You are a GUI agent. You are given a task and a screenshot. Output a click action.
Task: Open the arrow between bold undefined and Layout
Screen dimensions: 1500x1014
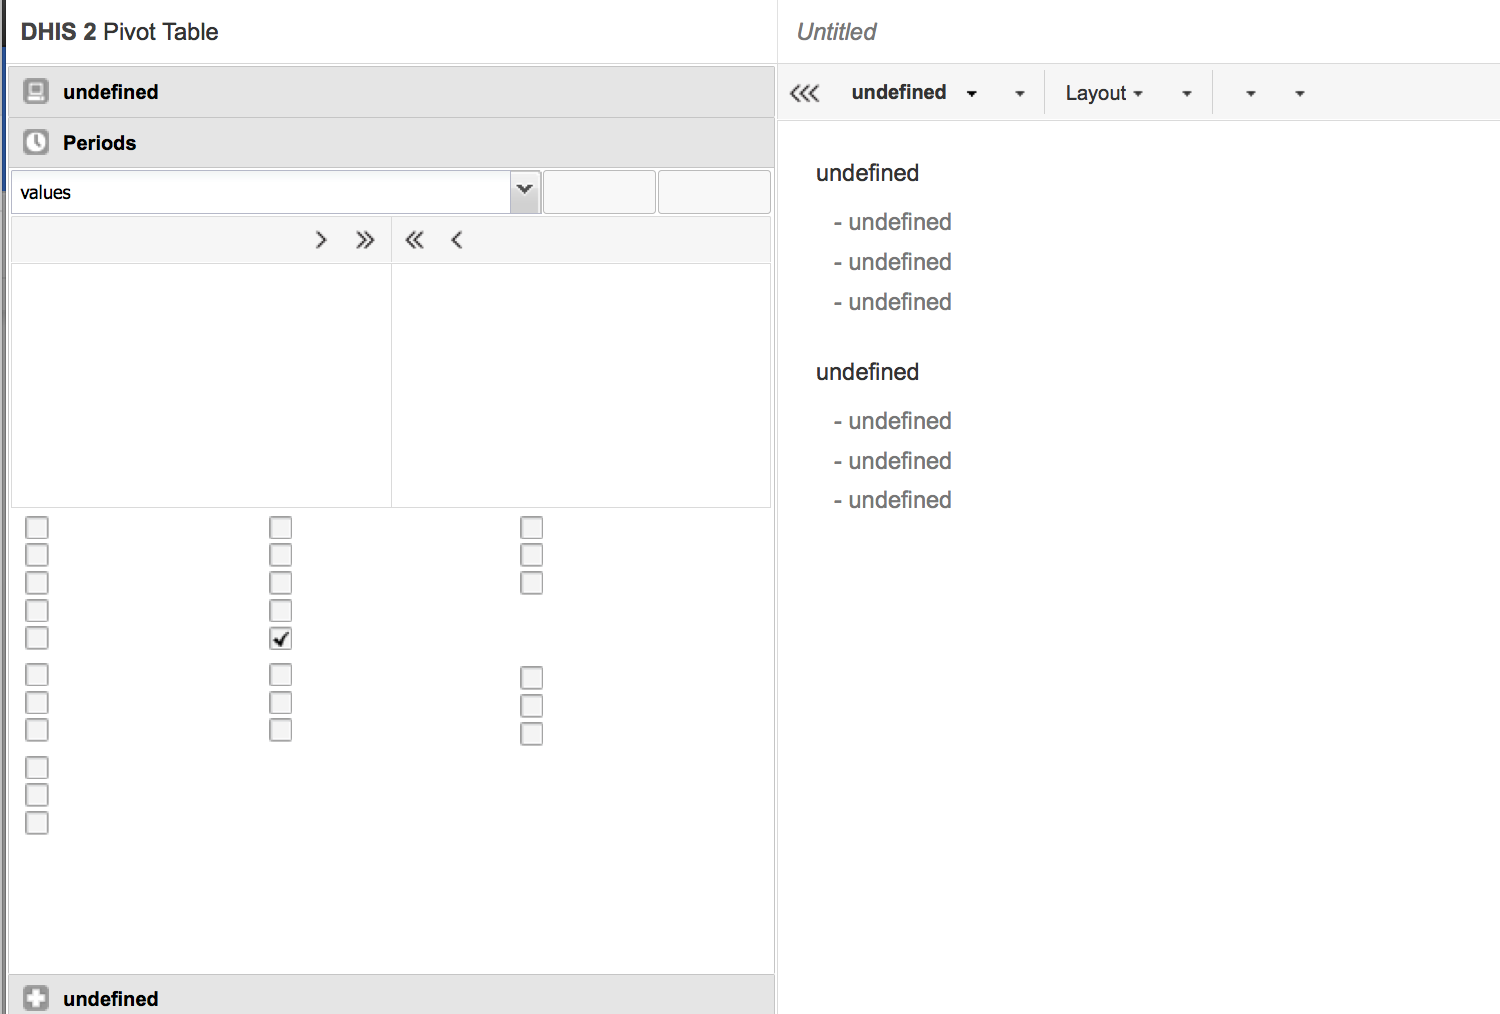click(1020, 93)
